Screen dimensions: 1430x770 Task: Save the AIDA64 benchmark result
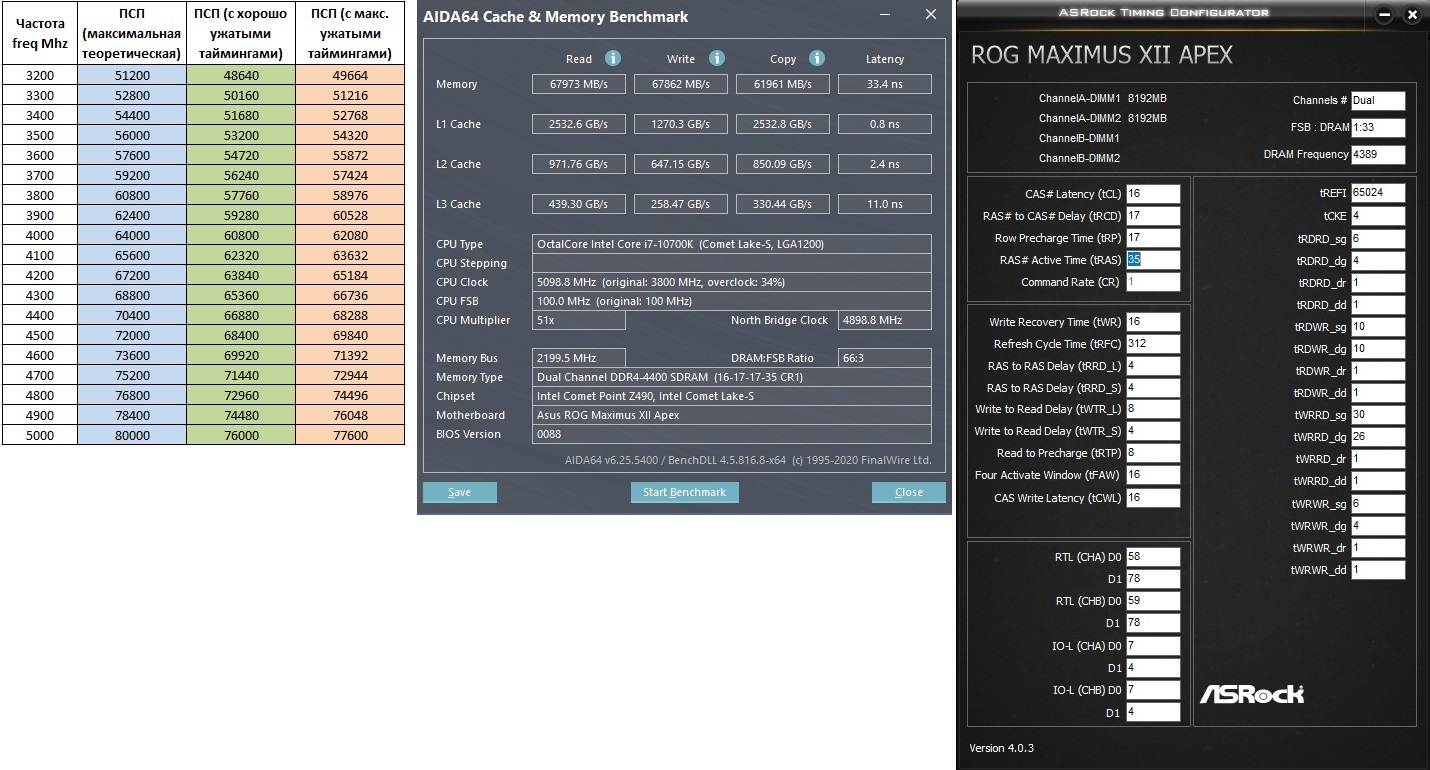click(460, 492)
